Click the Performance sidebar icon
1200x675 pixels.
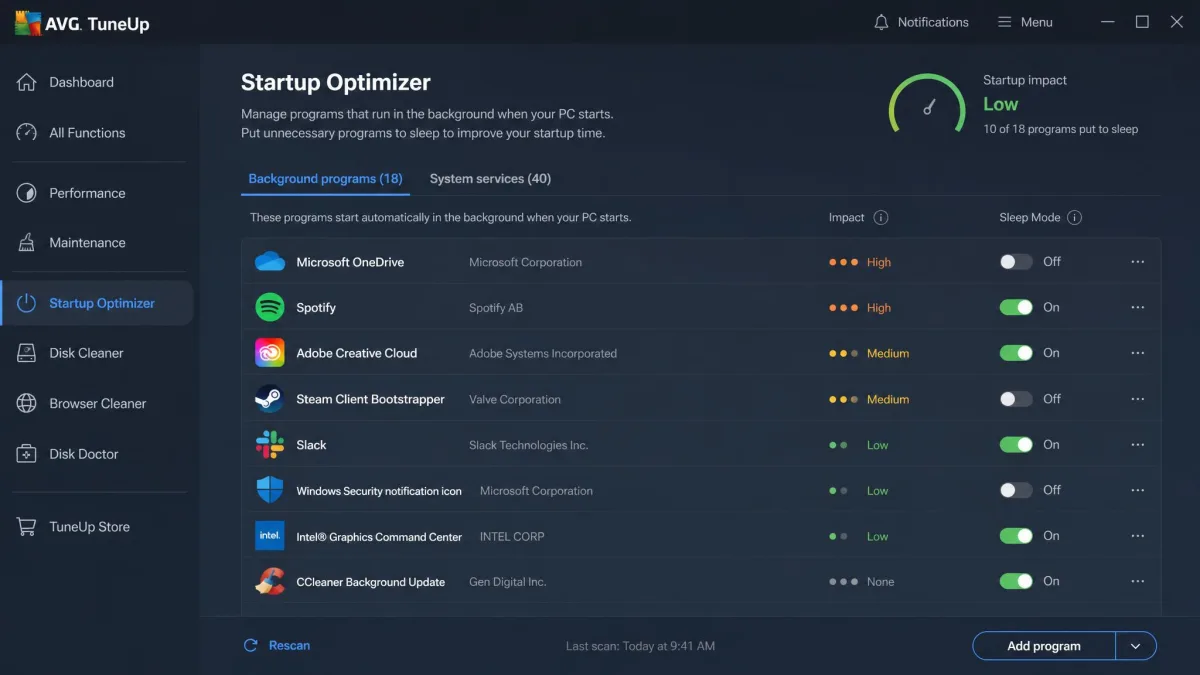point(27,193)
